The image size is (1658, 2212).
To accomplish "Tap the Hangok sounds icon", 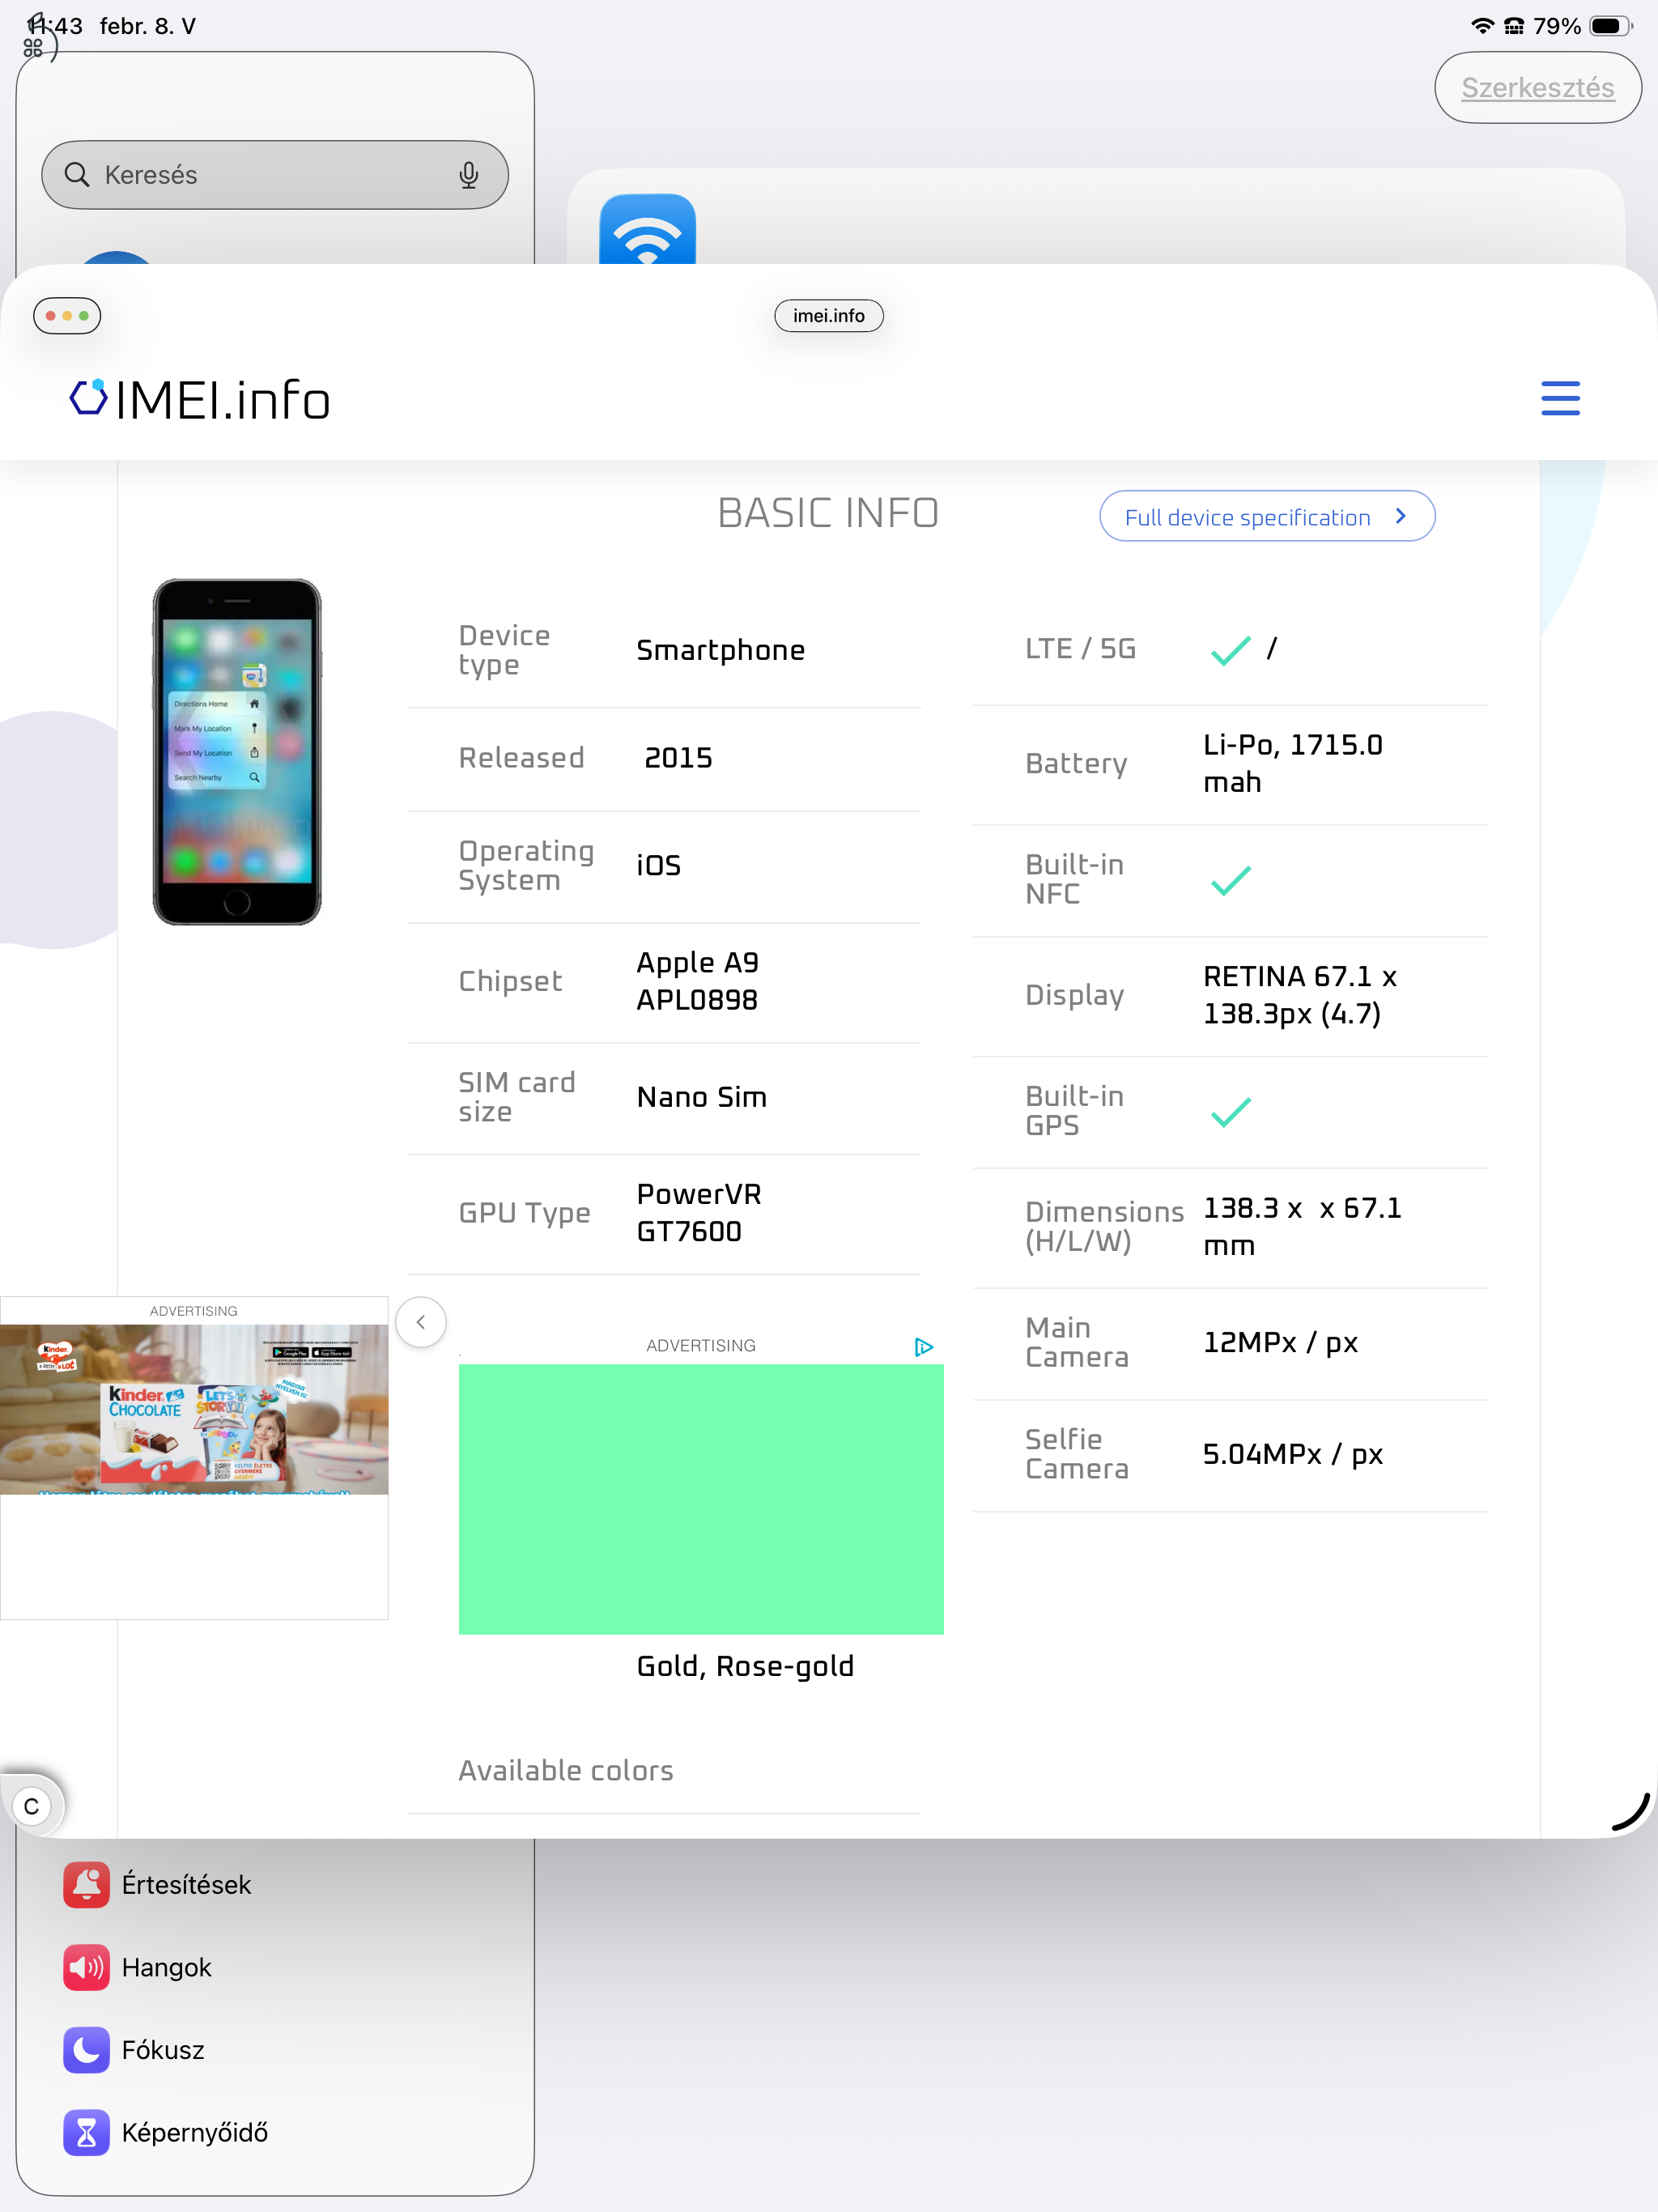I will (x=86, y=1967).
